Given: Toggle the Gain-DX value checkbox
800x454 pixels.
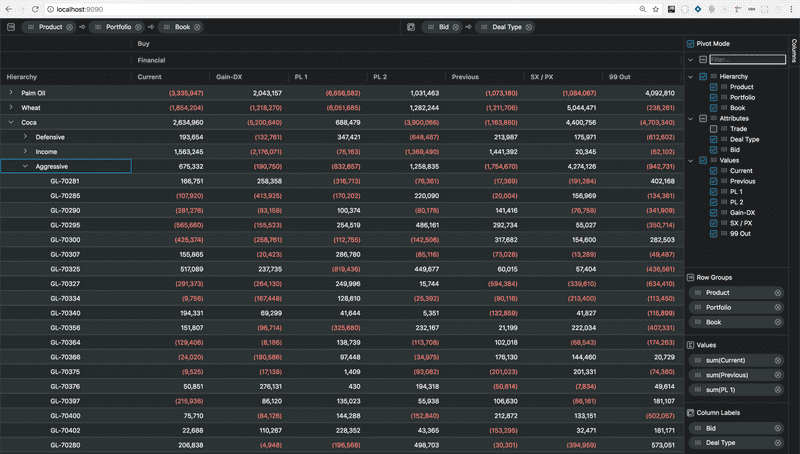Looking at the screenshot, I should point(713,213).
